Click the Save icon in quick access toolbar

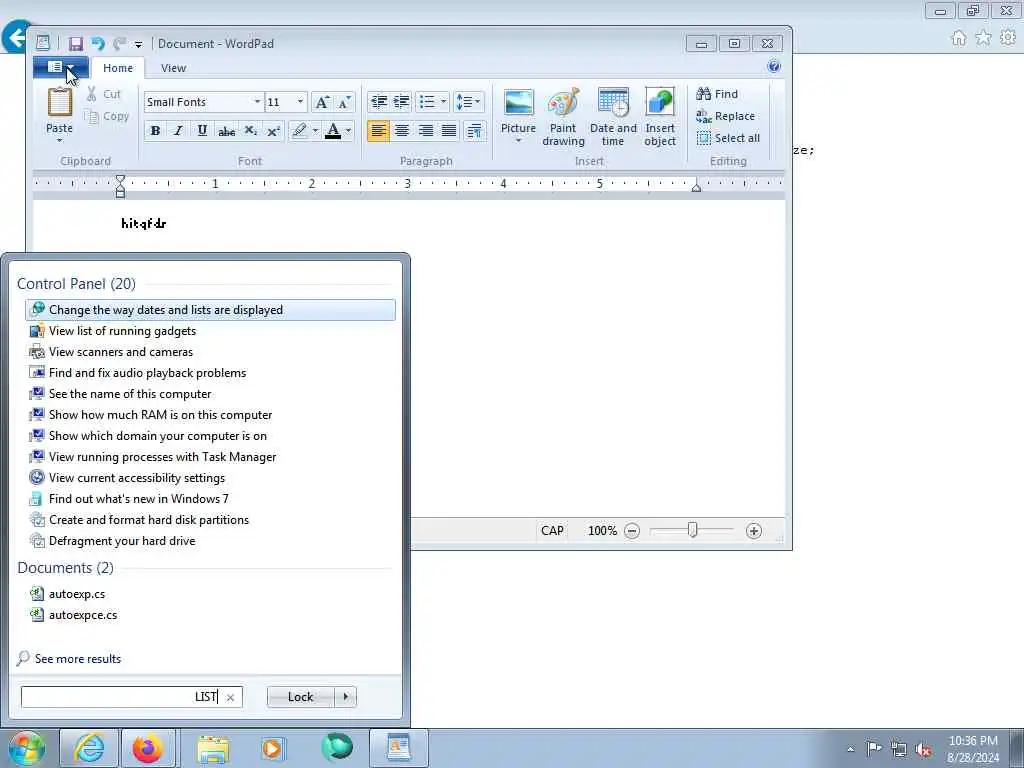pyautogui.click(x=76, y=44)
